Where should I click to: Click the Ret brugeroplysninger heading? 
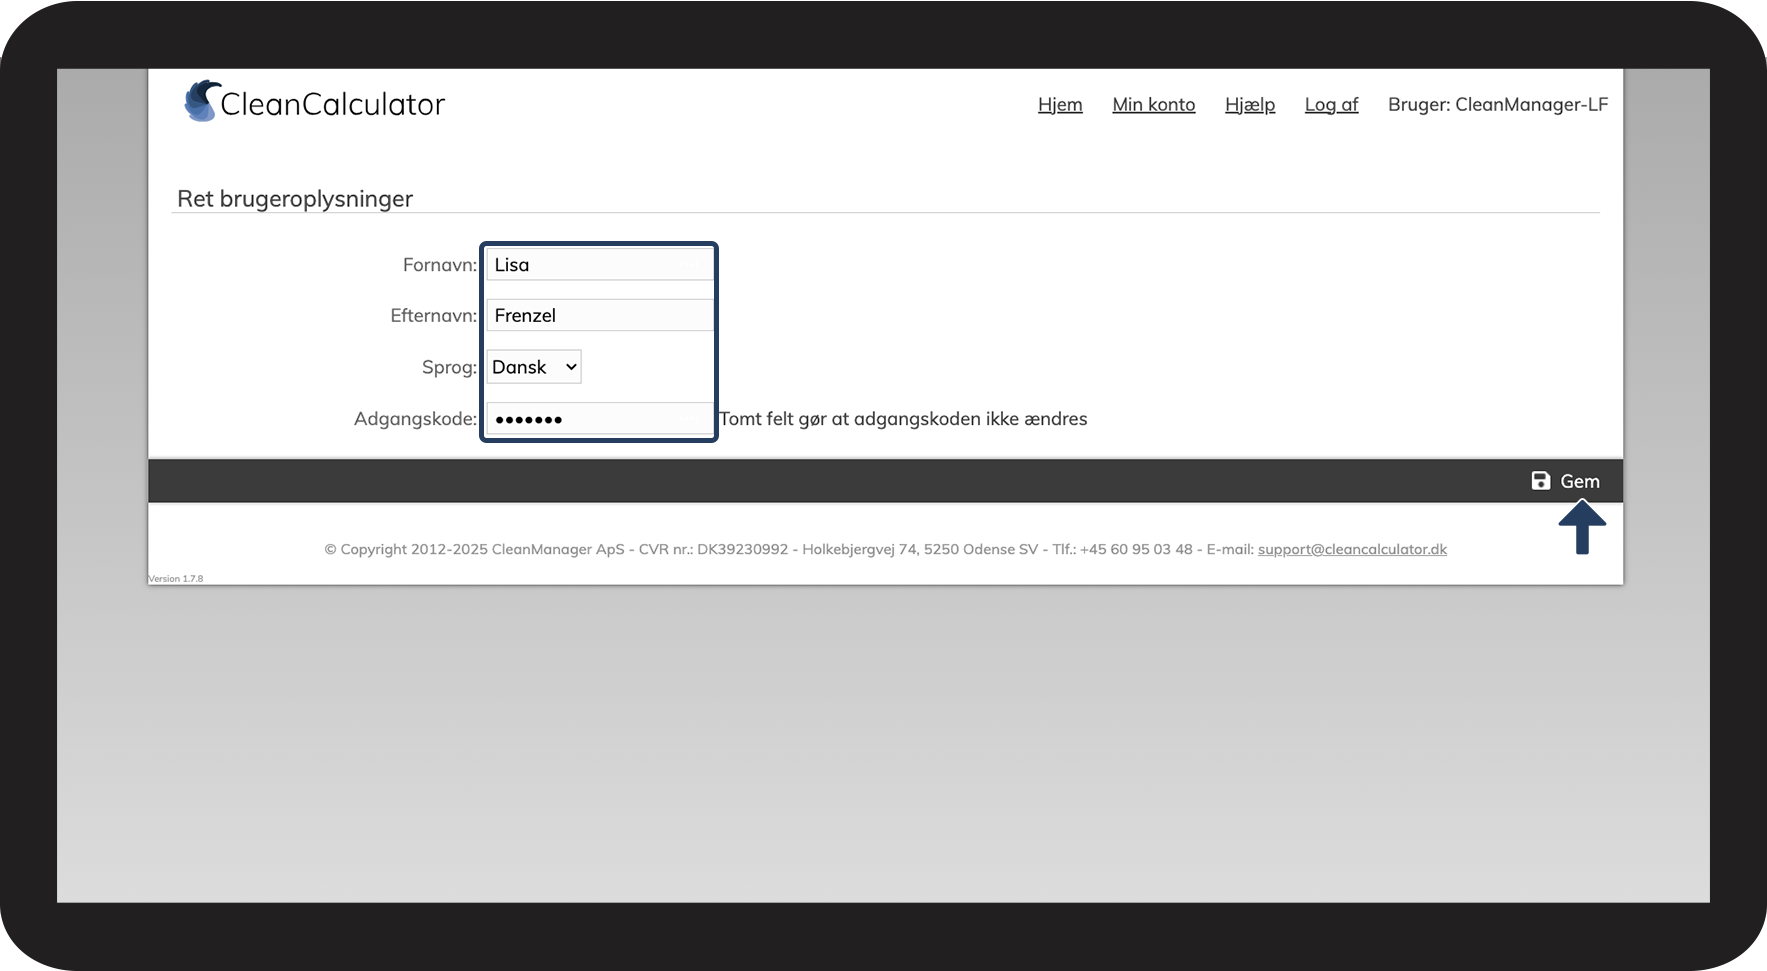click(x=295, y=199)
